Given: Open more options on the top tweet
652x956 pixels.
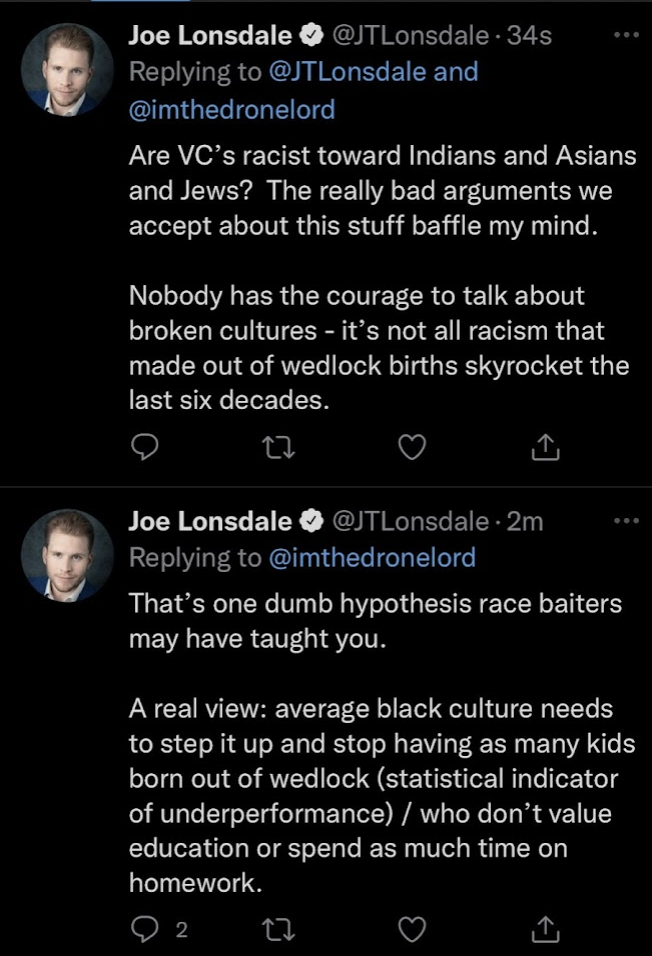Looking at the screenshot, I should click(x=626, y=35).
